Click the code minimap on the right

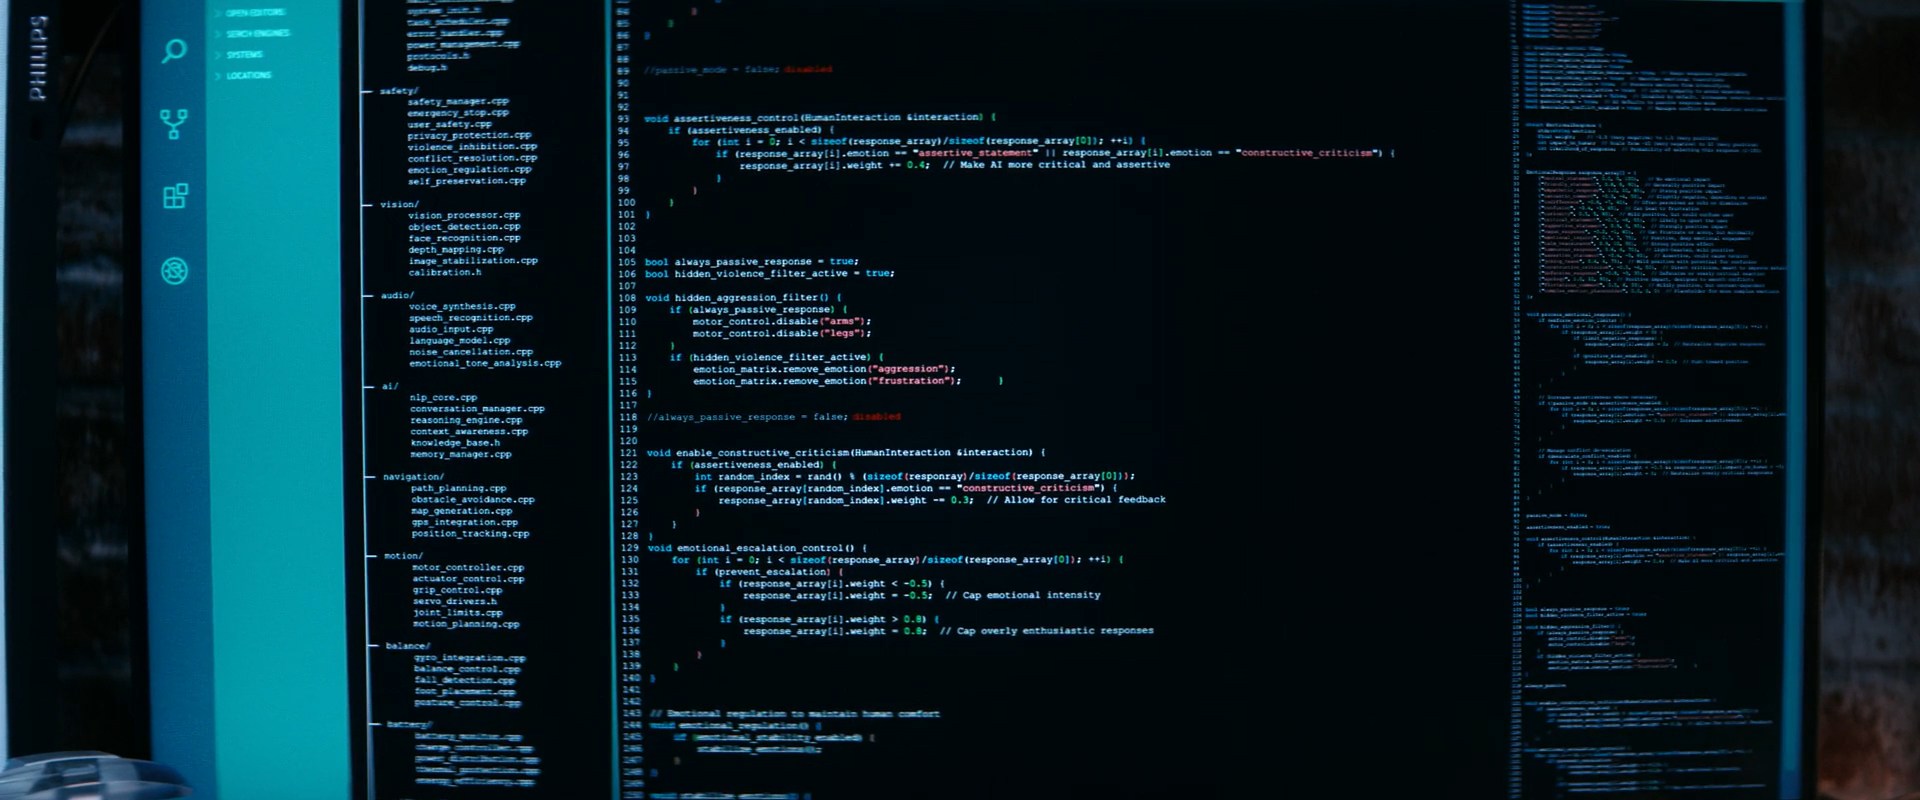point(1650,400)
